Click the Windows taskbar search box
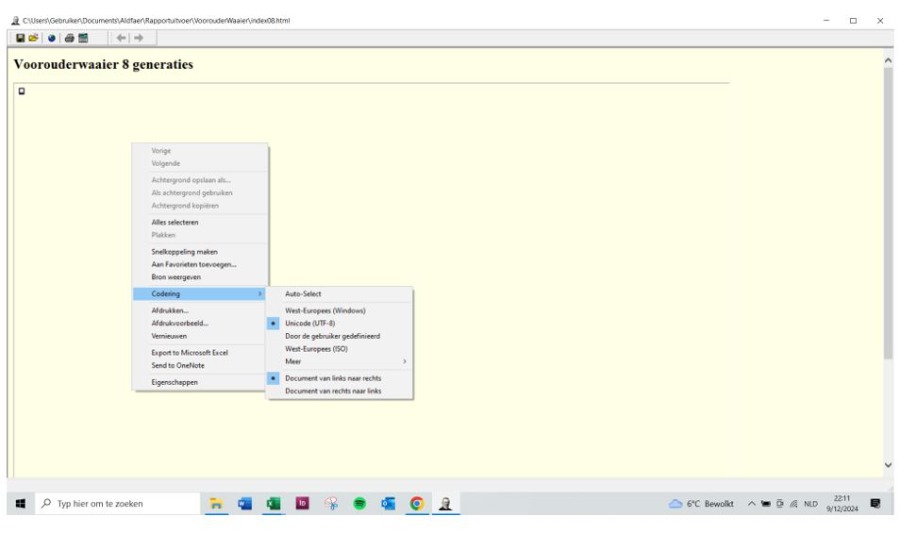 tap(110, 503)
